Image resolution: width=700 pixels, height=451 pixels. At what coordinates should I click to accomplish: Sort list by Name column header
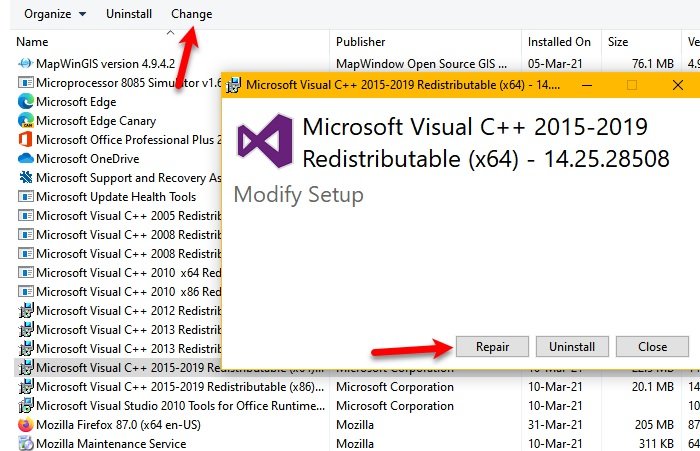click(32, 42)
